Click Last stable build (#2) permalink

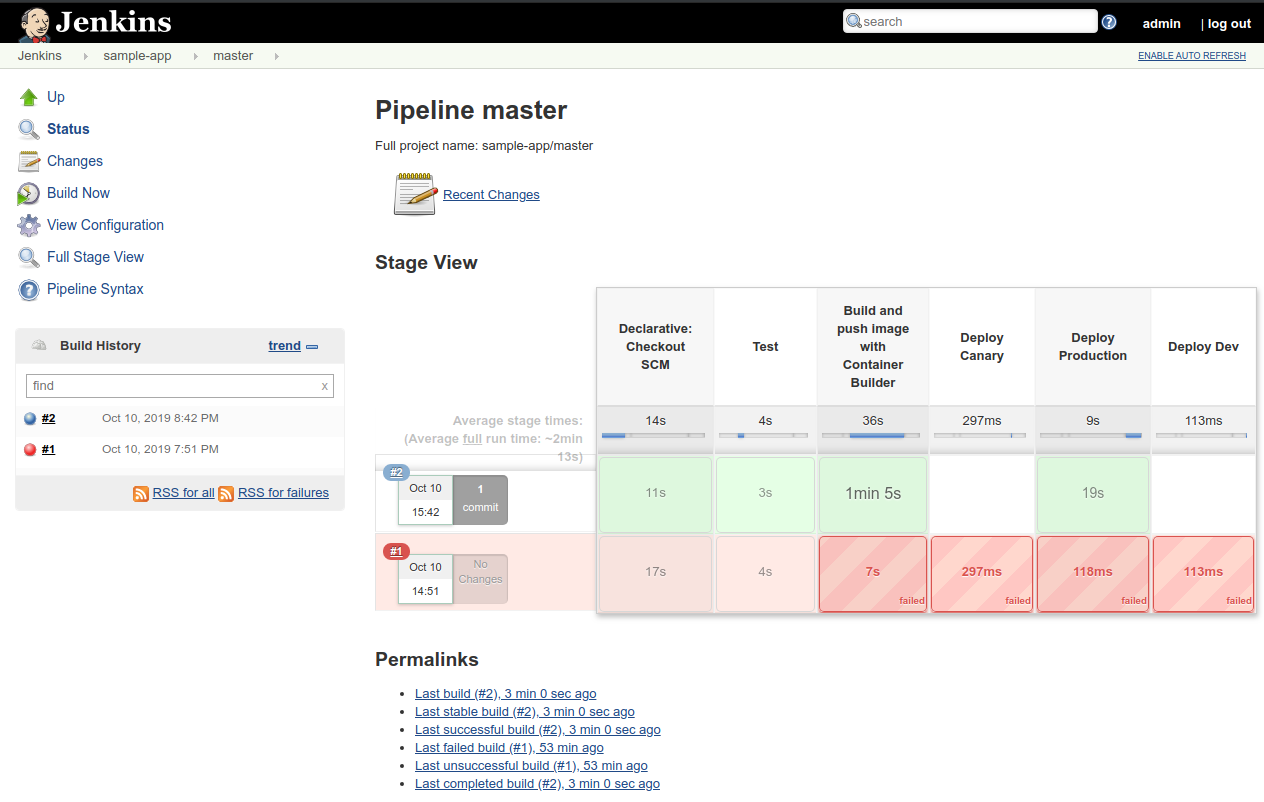click(525, 712)
